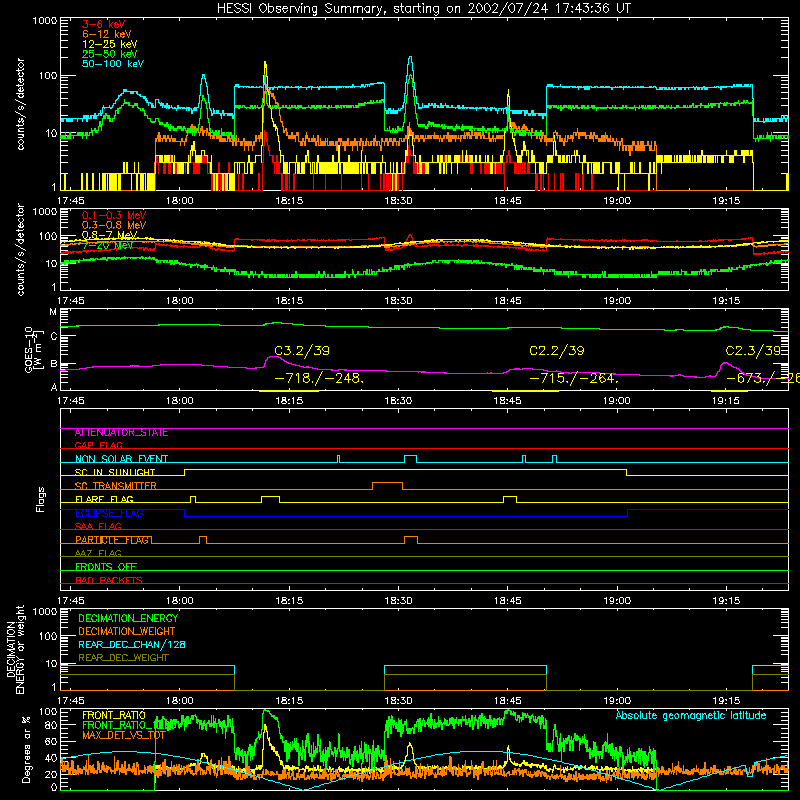The height and width of the screenshot is (800, 800).
Task: Select the GAP_FLAG label
Action: (98, 445)
